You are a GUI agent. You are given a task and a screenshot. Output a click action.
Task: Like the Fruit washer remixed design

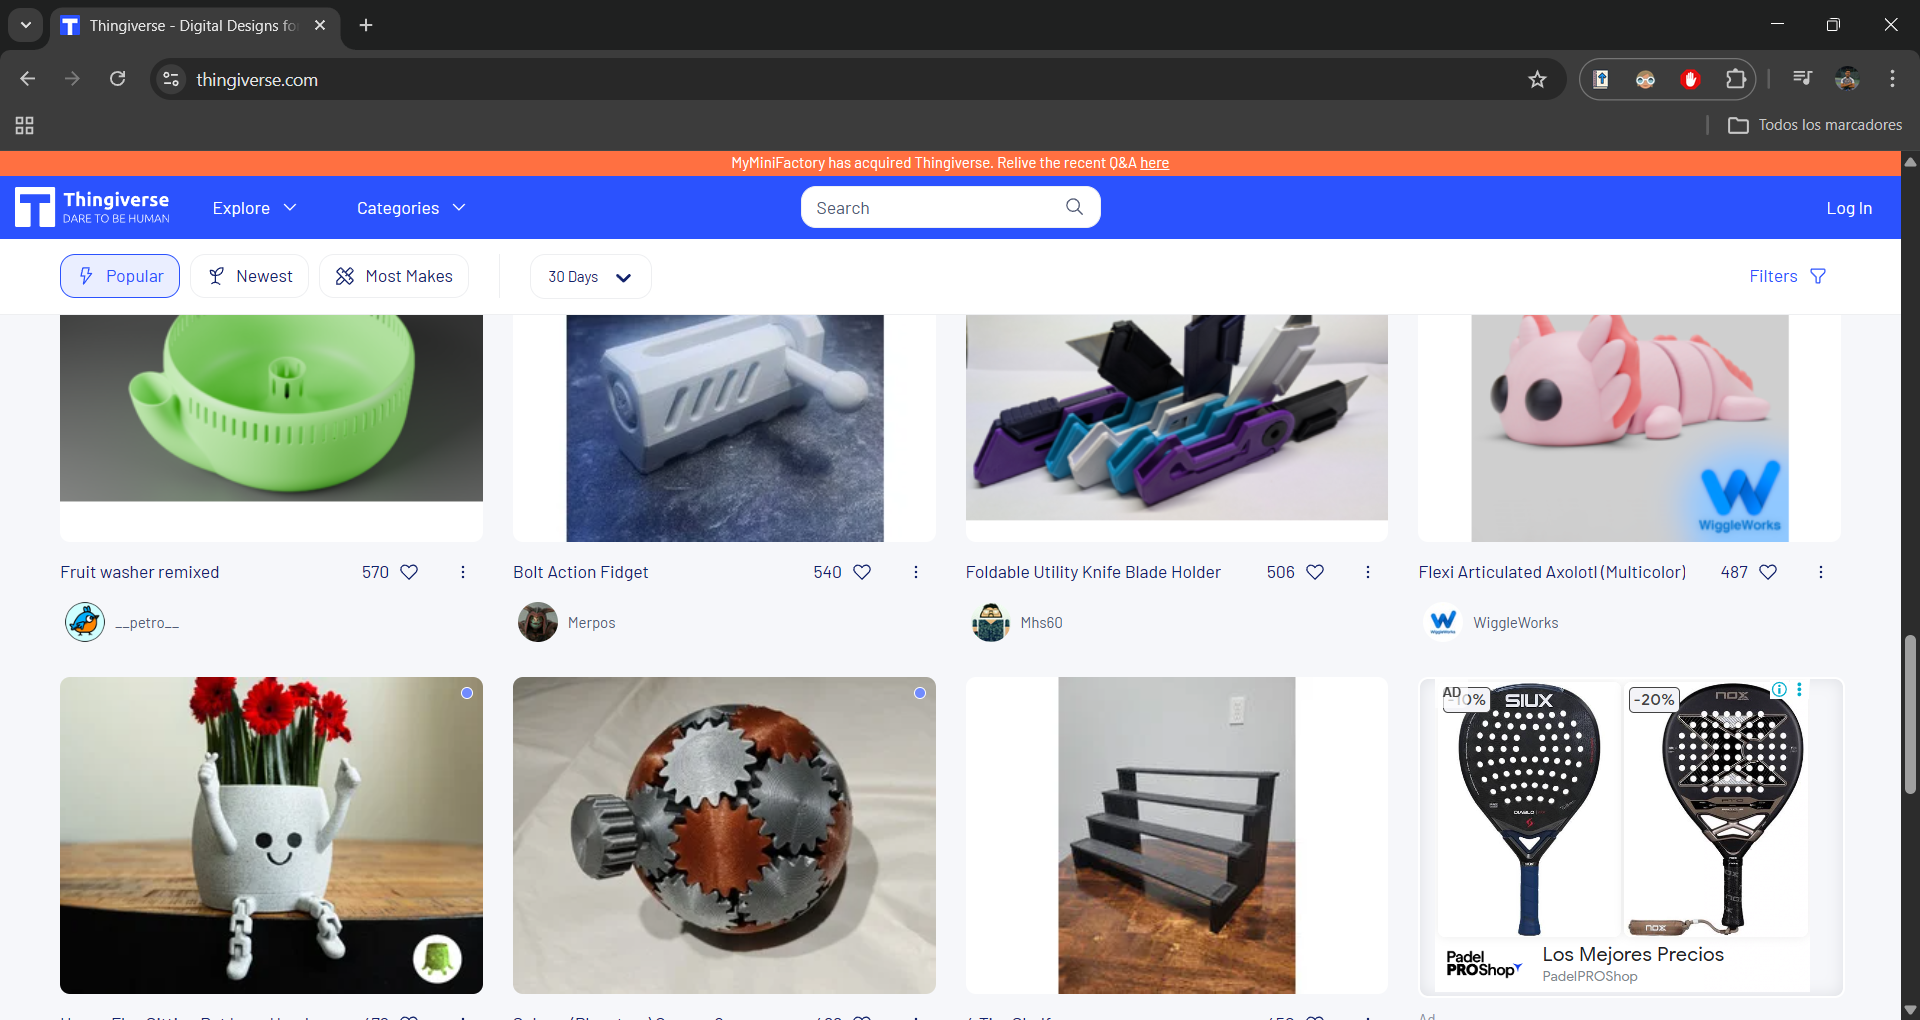tap(410, 572)
